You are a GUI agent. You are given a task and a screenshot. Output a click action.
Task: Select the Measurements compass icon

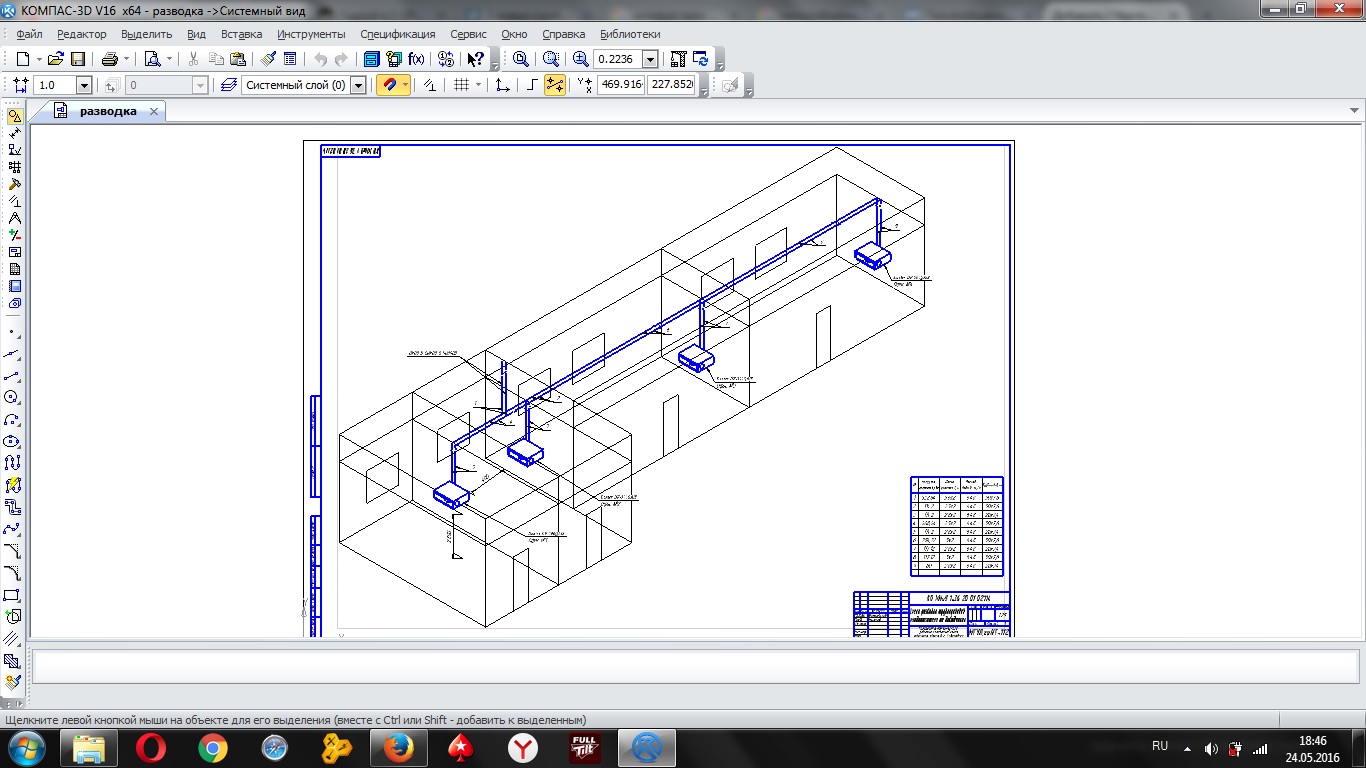14,218
